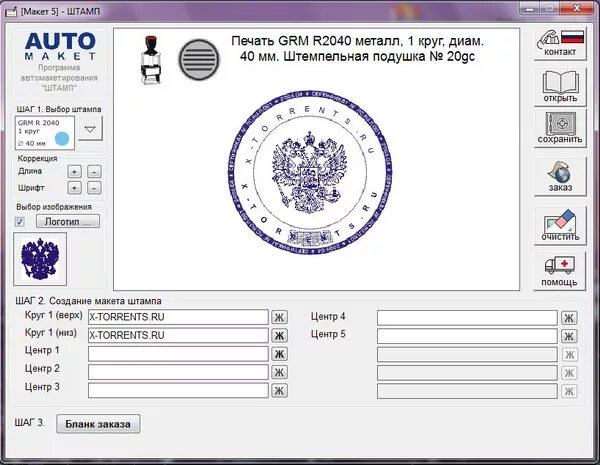The width and height of the screenshot is (600, 465).
Task: Click the 'ШАГ 1. Выбор штампа' label
Action: point(59,109)
